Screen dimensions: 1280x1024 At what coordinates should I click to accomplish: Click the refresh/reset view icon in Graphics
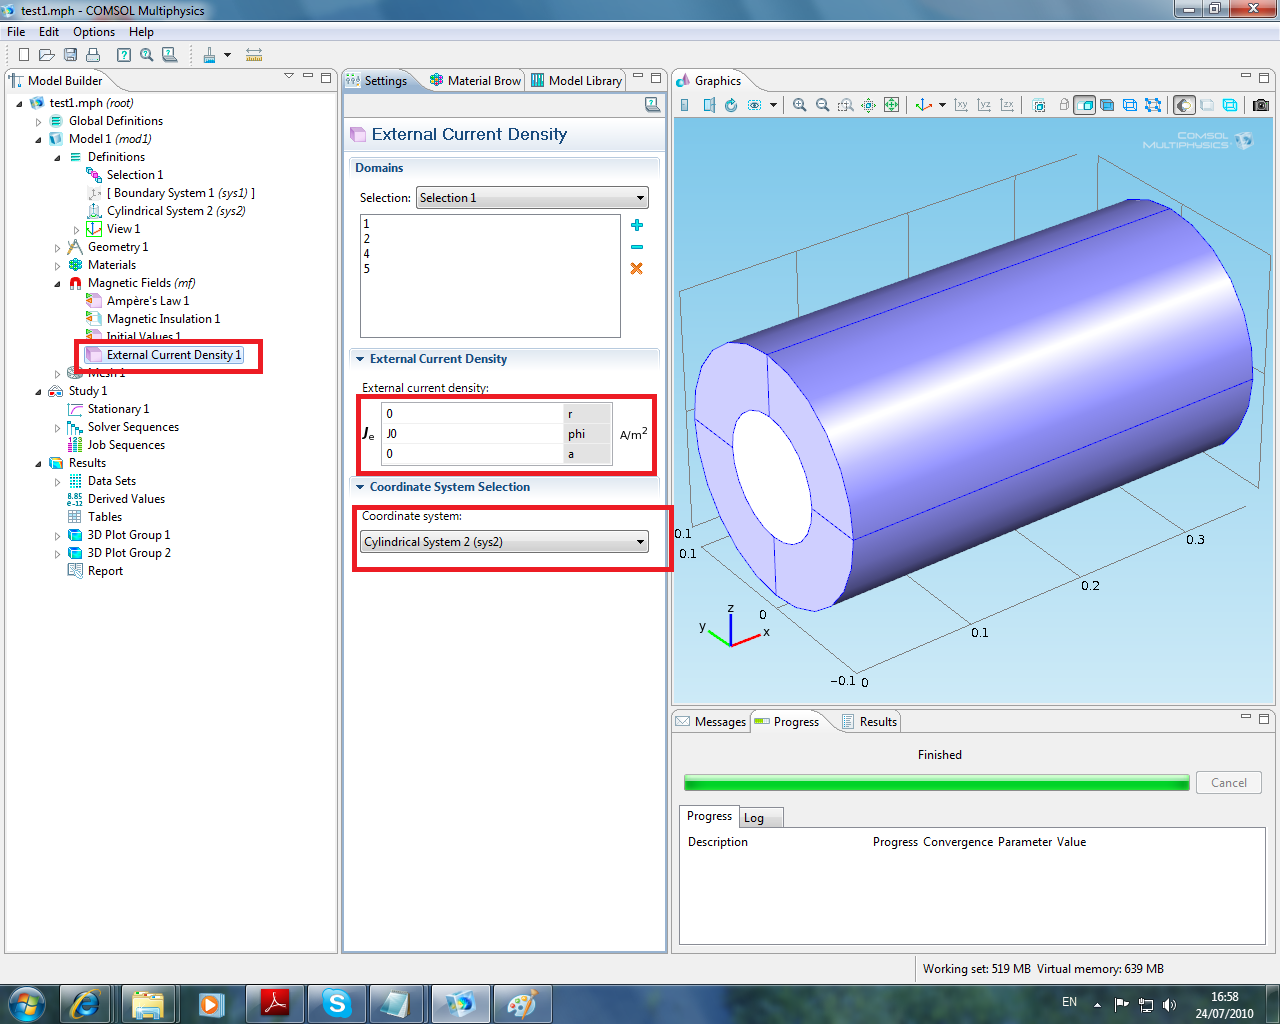[x=731, y=105]
